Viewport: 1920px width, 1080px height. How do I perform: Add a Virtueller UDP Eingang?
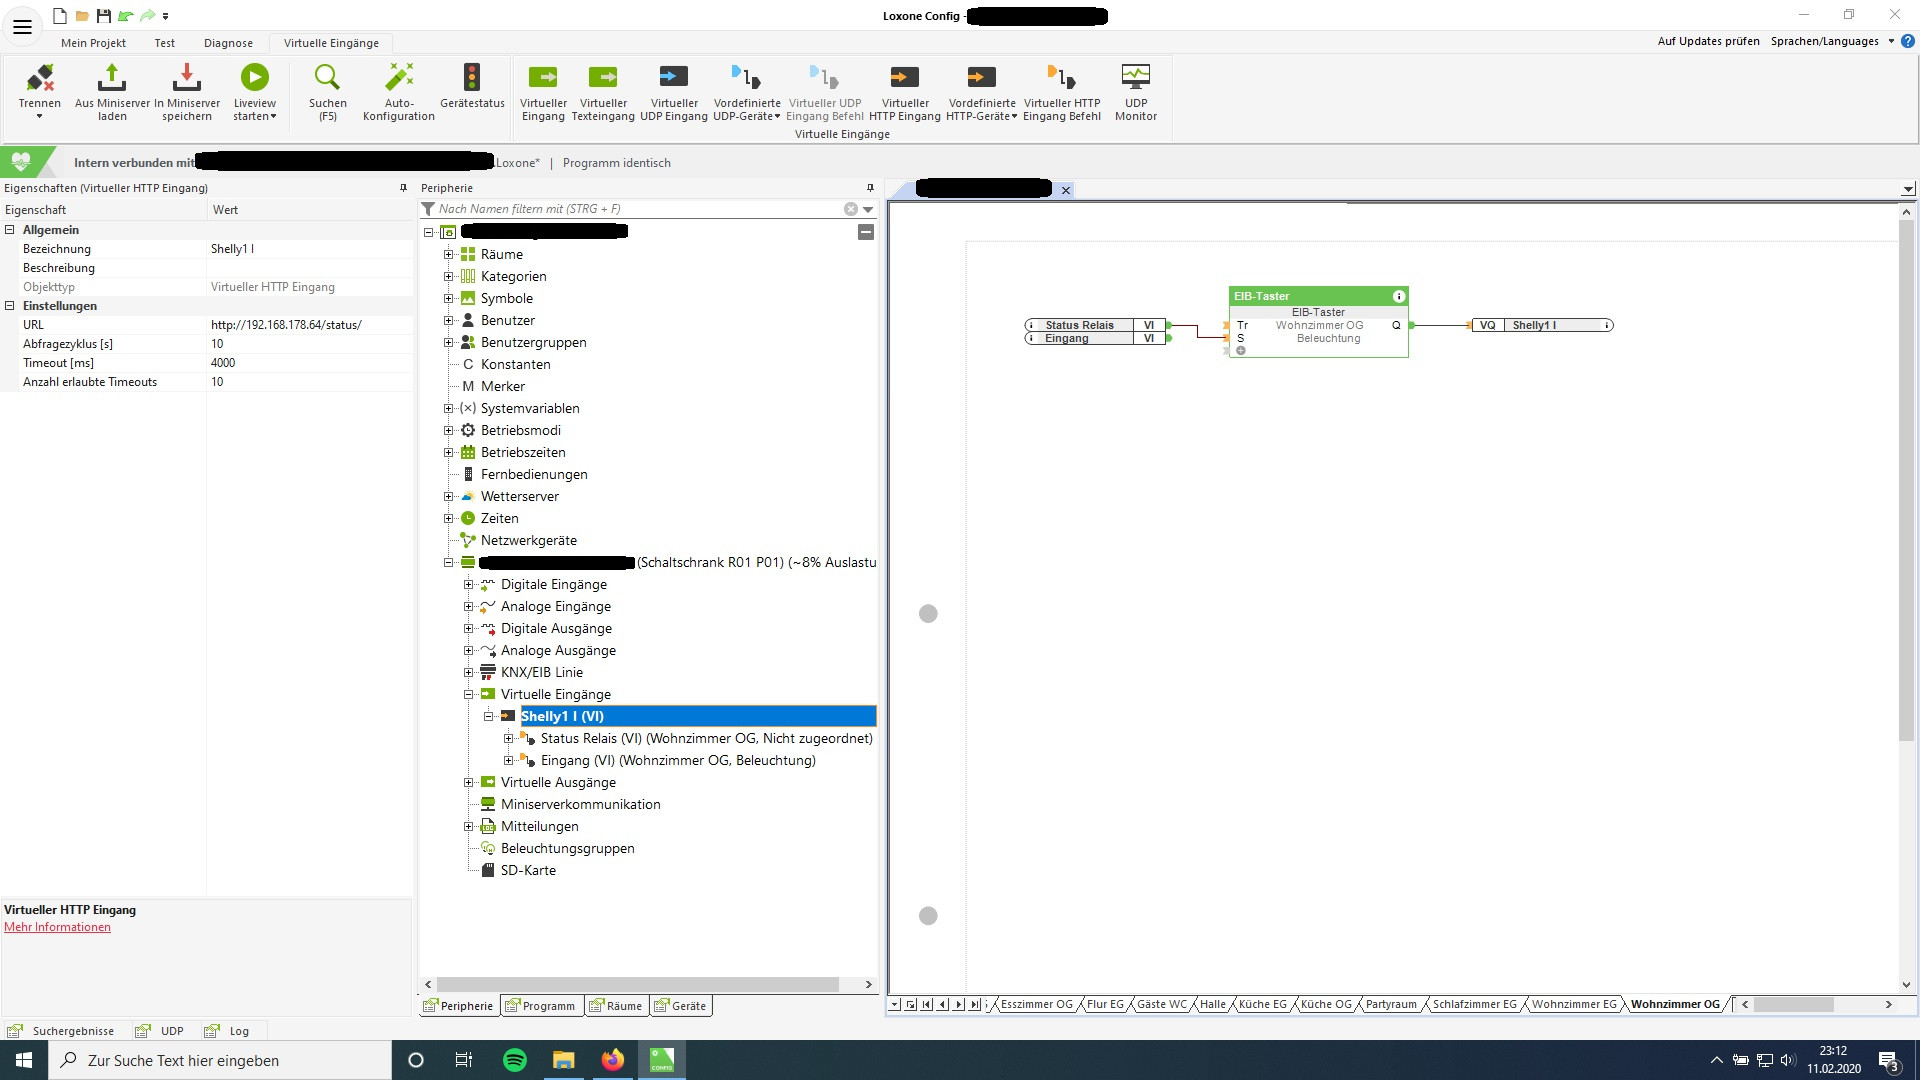pos(673,78)
